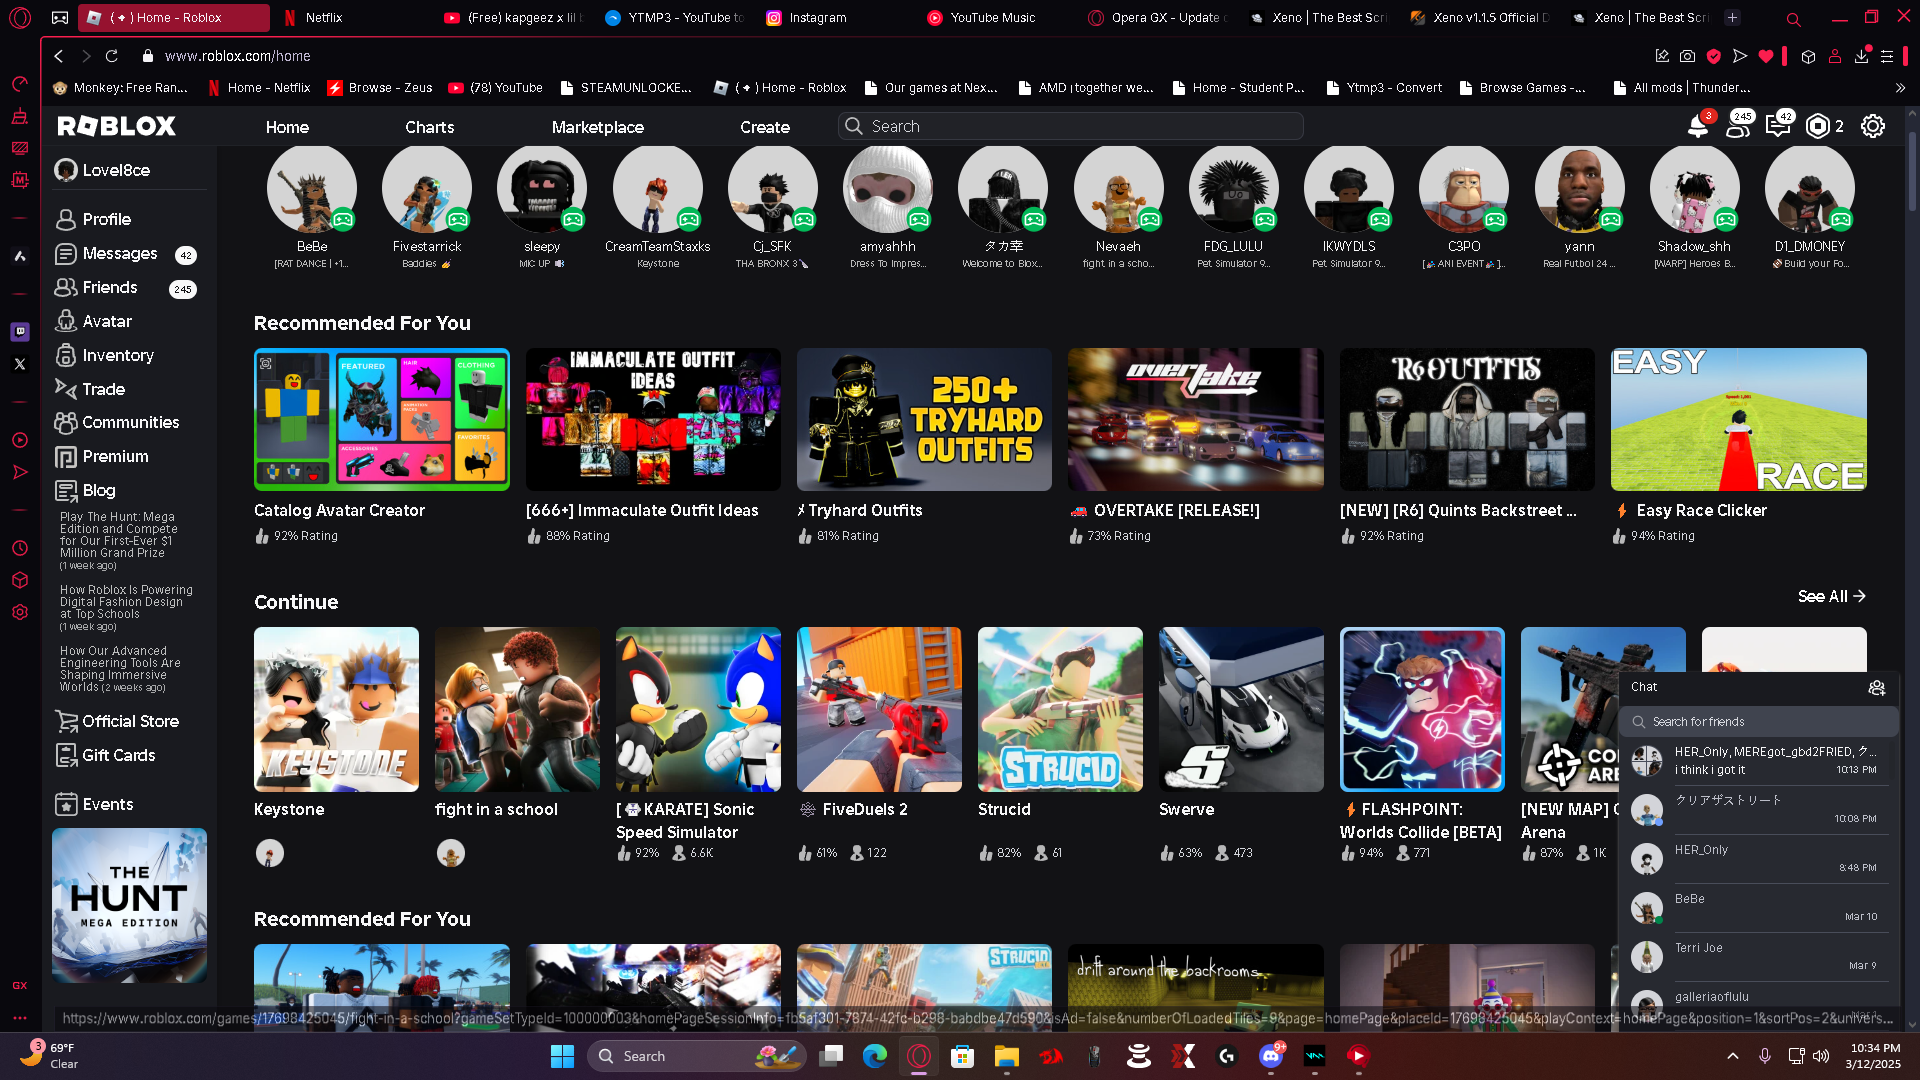Focus the Search for friends chat field
1920x1080 pixels.
pyautogui.click(x=1759, y=721)
